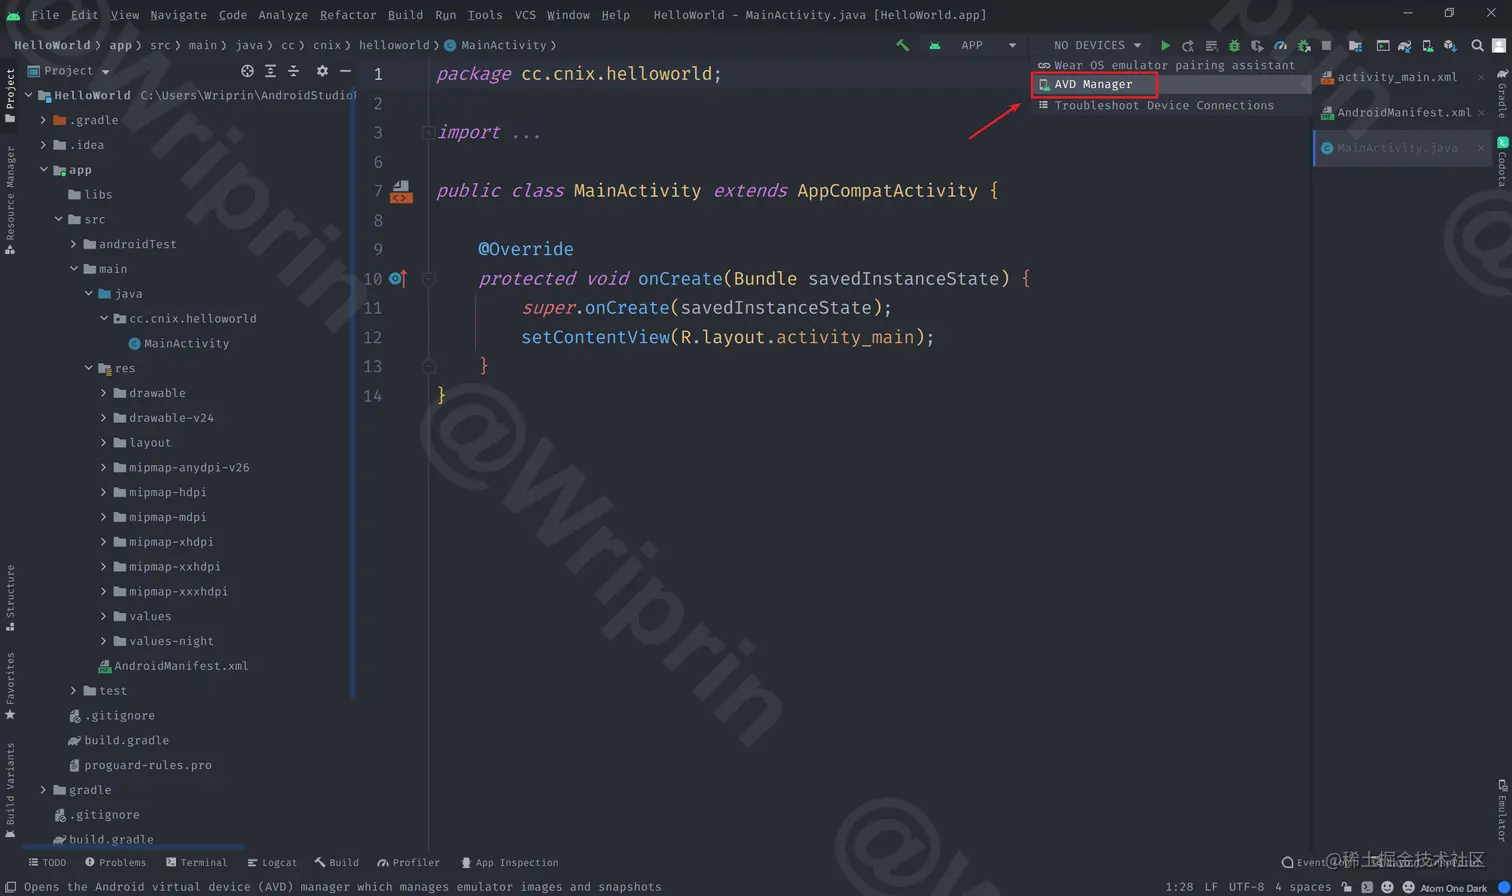The width and height of the screenshot is (1512, 896).
Task: Run the app using the green play button
Action: pyautogui.click(x=1166, y=45)
